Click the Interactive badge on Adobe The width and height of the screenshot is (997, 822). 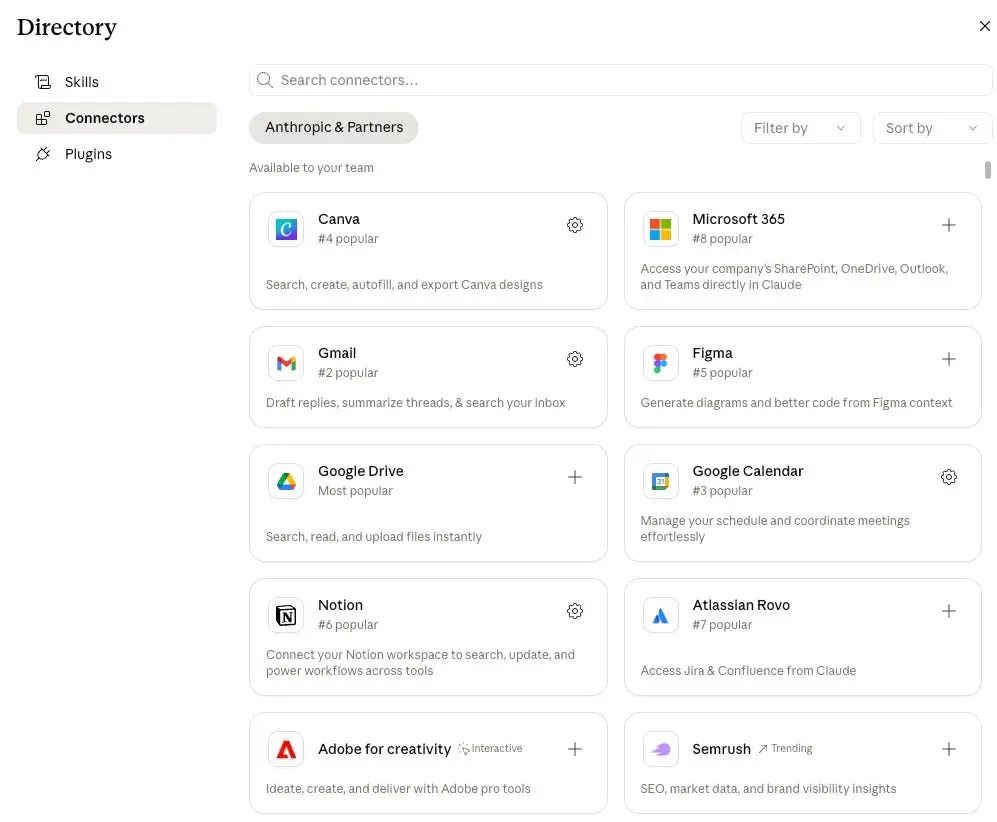490,749
